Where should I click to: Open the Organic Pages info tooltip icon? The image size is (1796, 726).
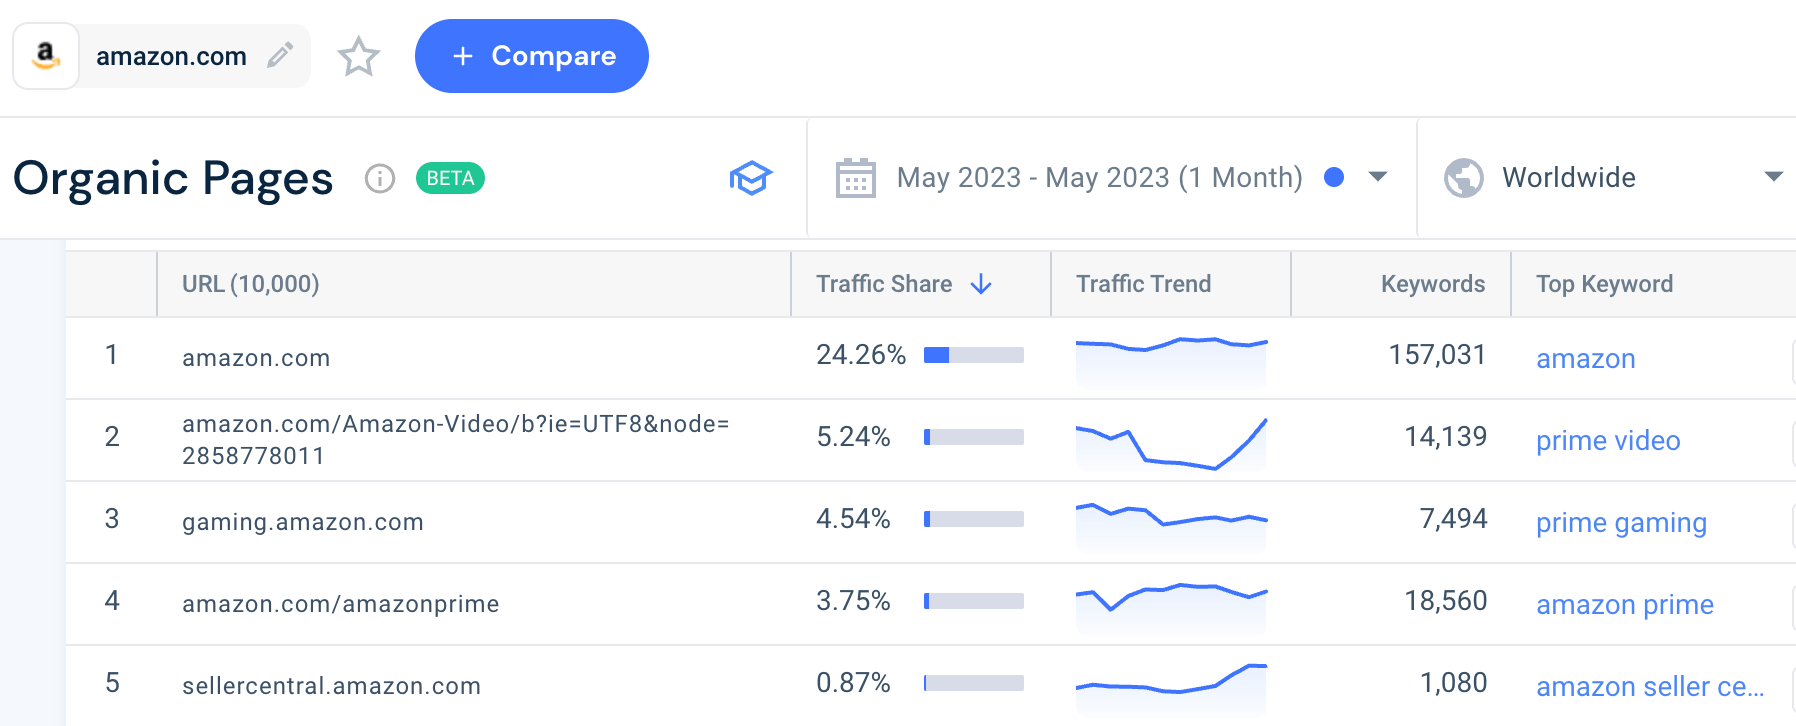point(380,178)
